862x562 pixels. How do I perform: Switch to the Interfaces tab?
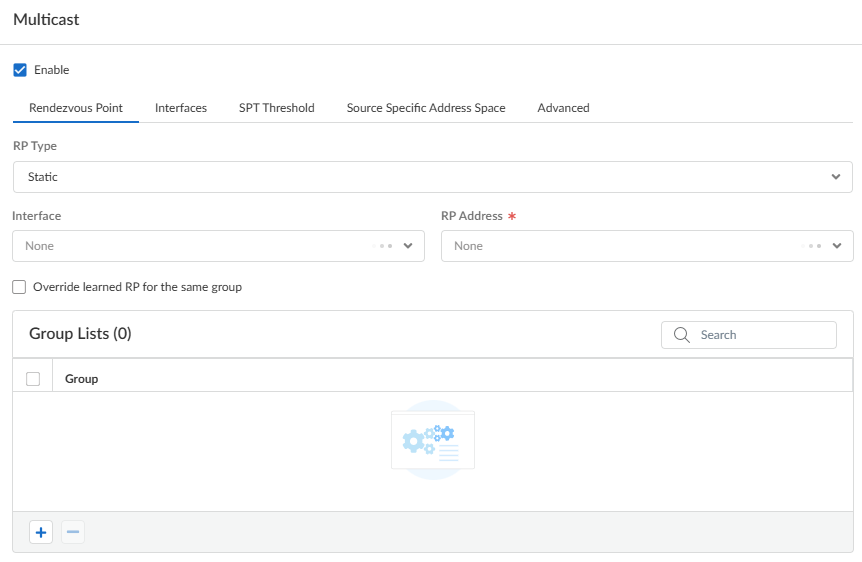tap(181, 108)
